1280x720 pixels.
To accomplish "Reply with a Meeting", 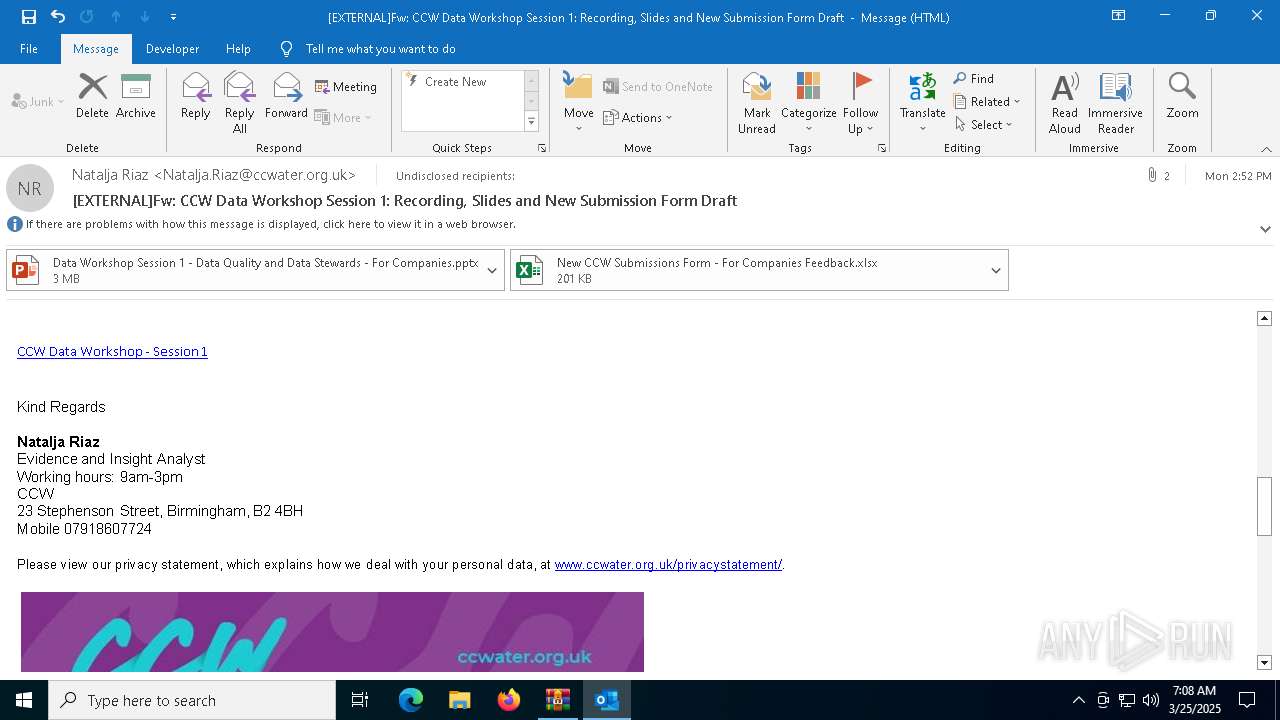I will click(x=346, y=87).
